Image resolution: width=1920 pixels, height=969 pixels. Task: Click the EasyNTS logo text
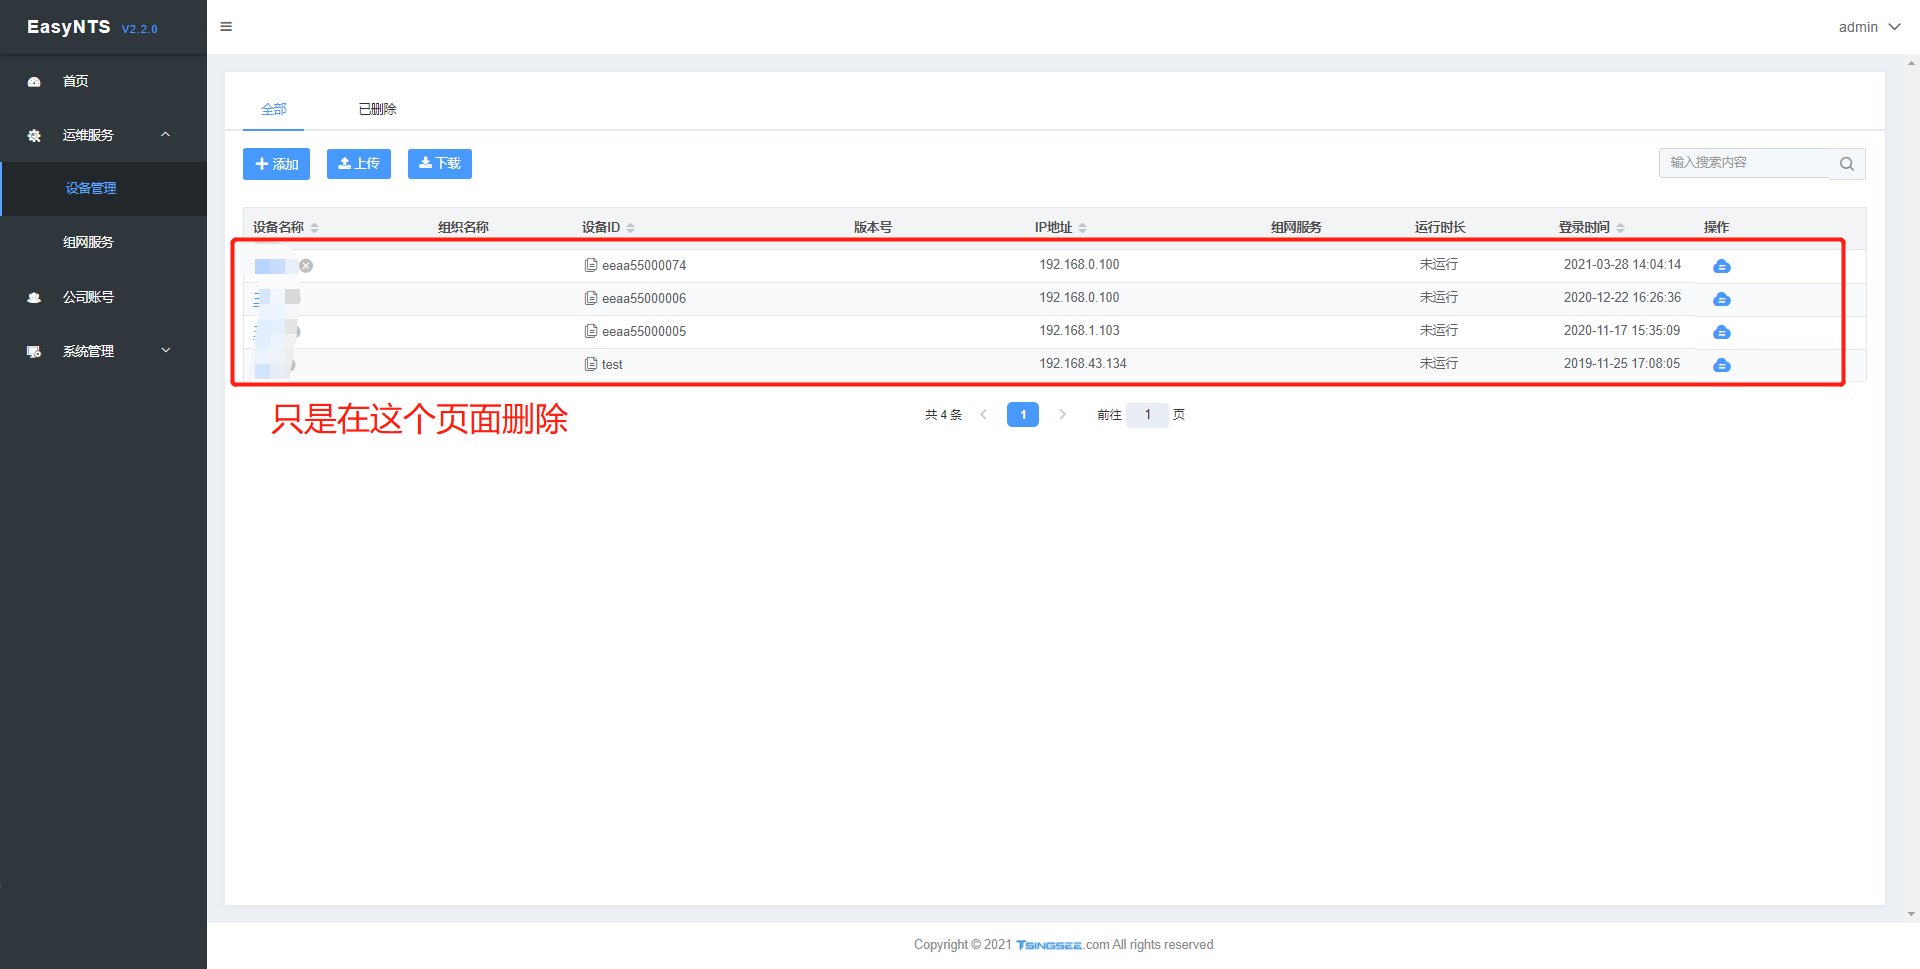pos(69,27)
